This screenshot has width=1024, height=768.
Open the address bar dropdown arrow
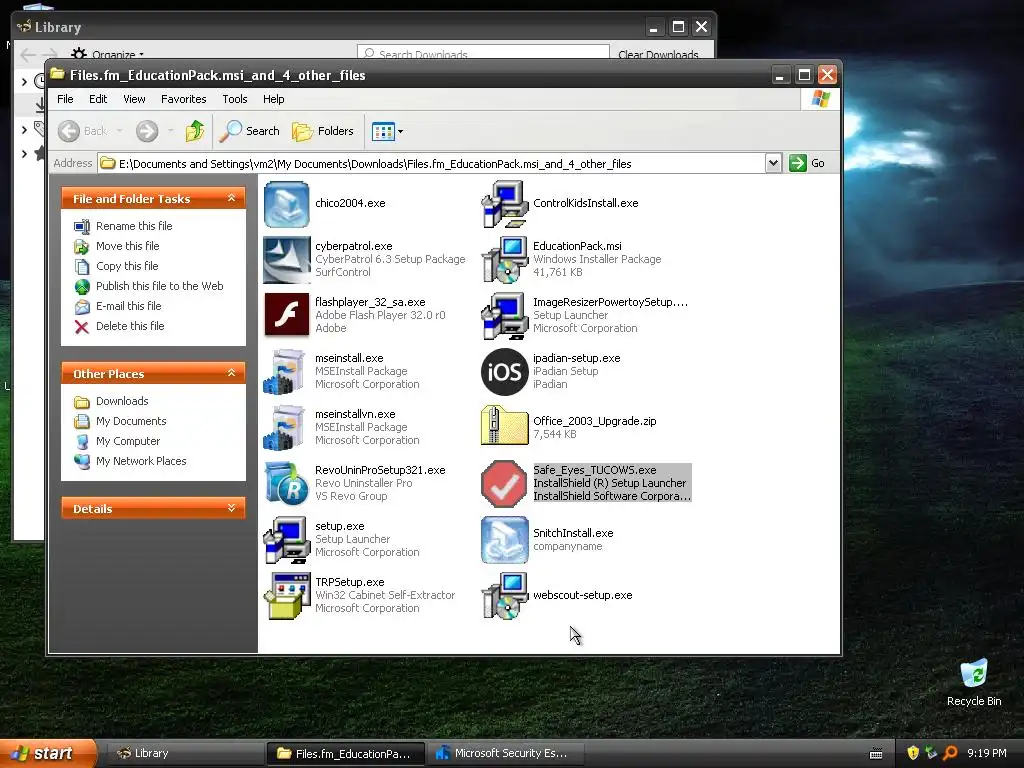(x=773, y=163)
